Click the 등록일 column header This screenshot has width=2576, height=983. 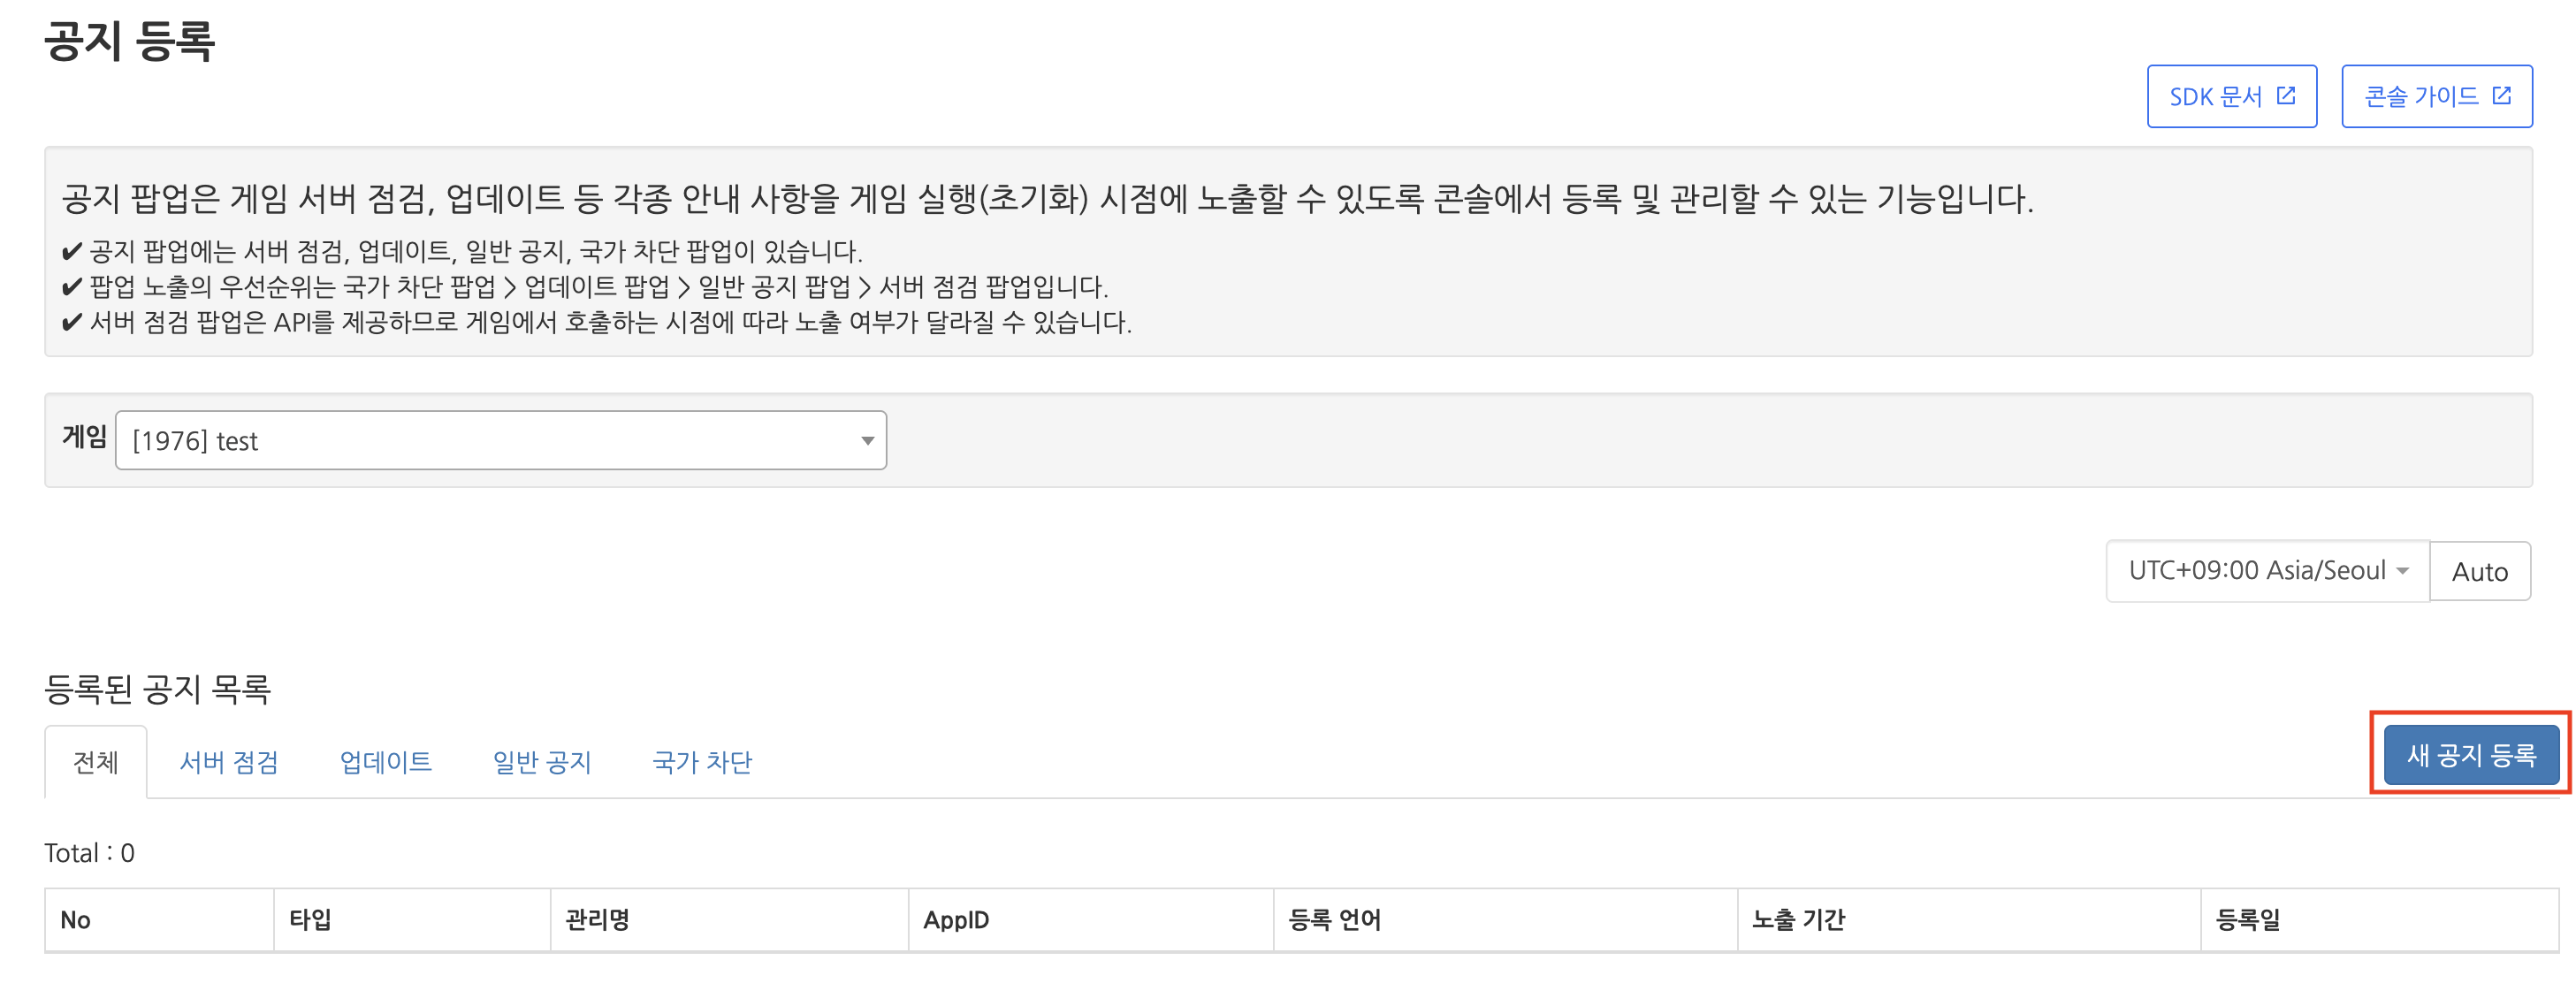pyautogui.click(x=2247, y=920)
